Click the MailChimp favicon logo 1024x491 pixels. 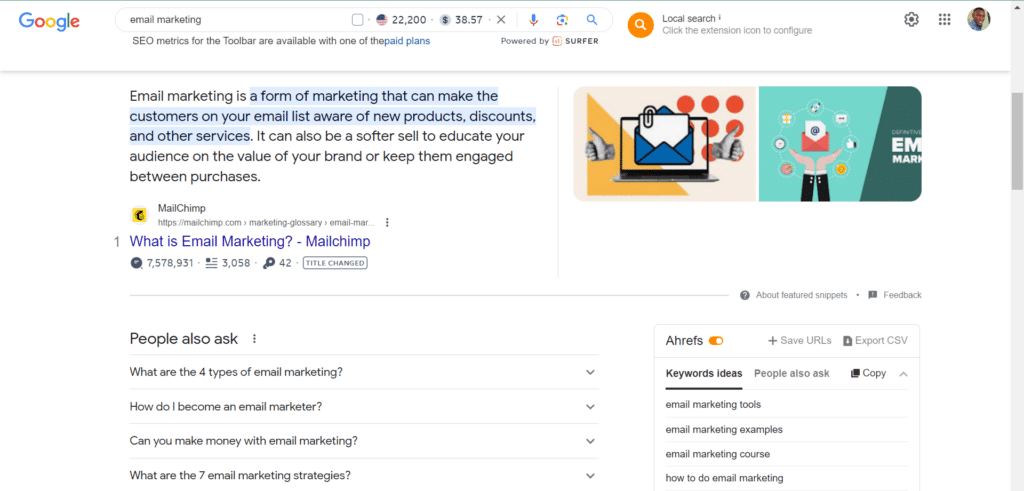point(139,215)
